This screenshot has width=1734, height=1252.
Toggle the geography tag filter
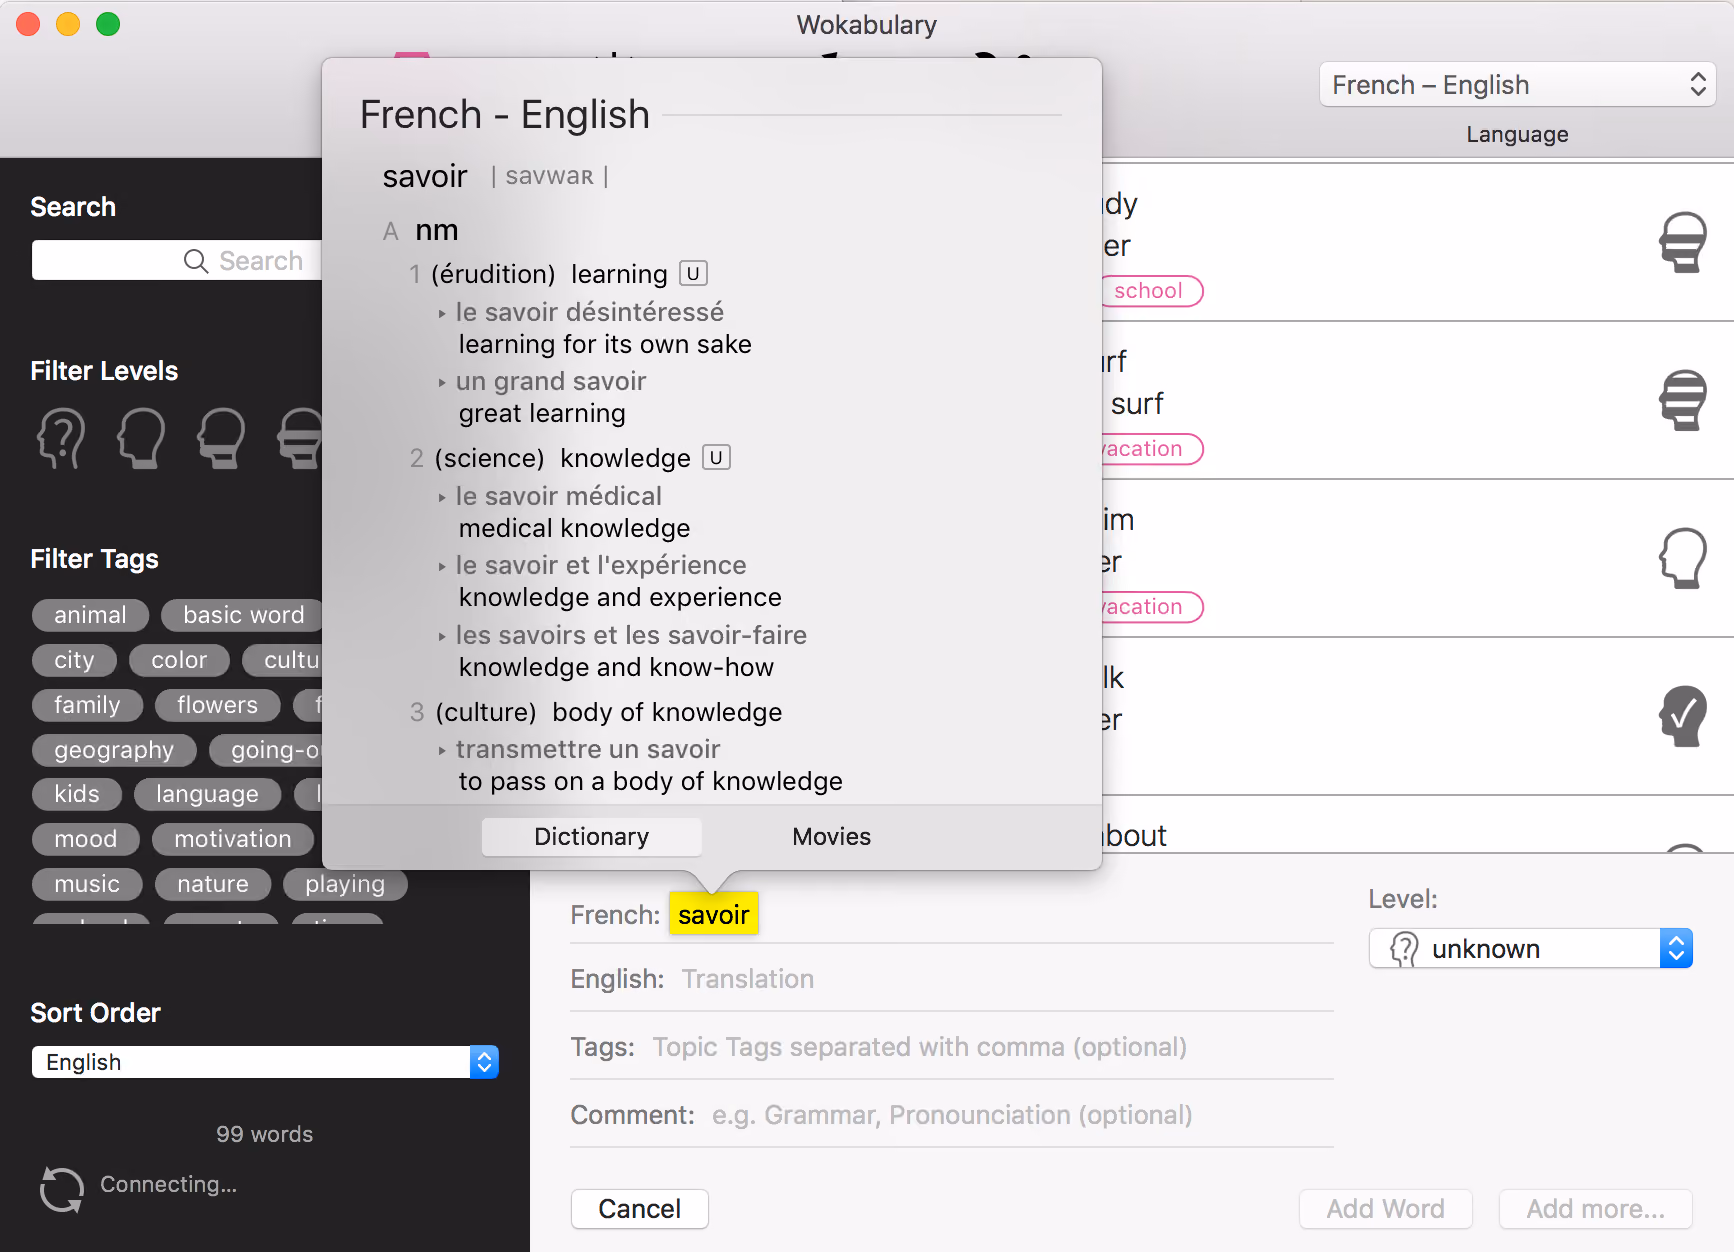[114, 750]
